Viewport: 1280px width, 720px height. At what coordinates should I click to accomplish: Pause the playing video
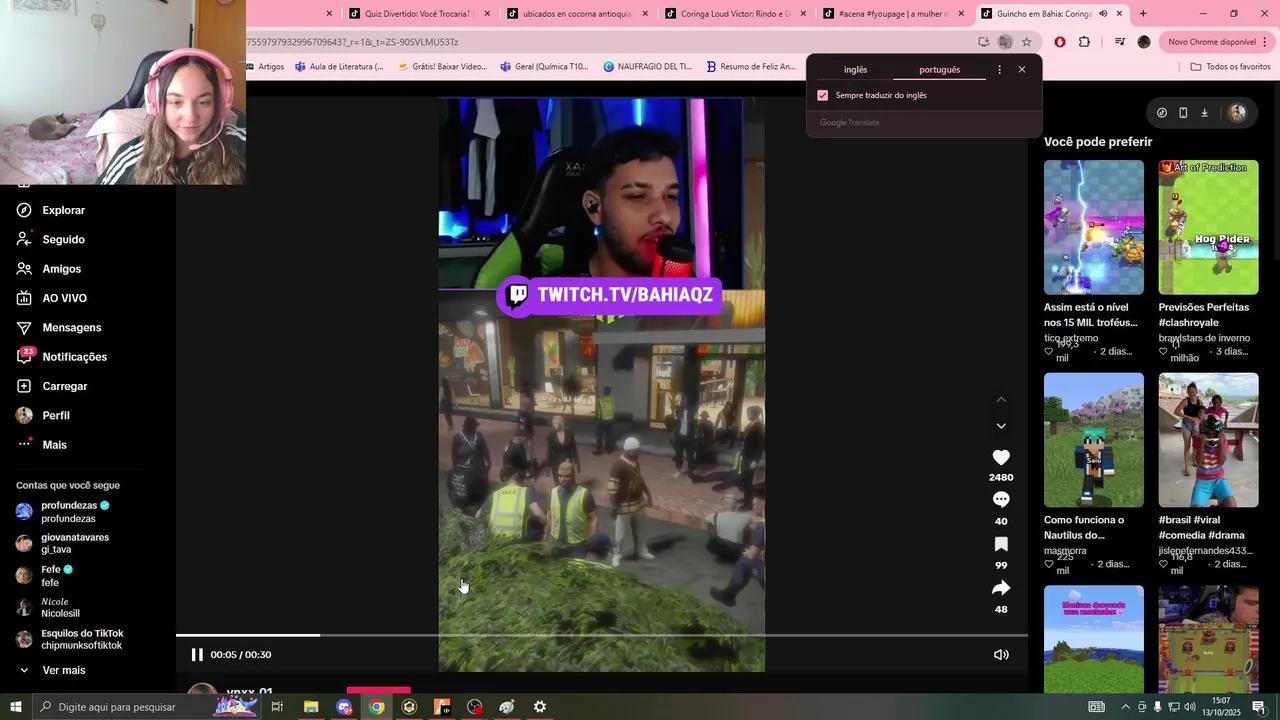click(x=197, y=654)
